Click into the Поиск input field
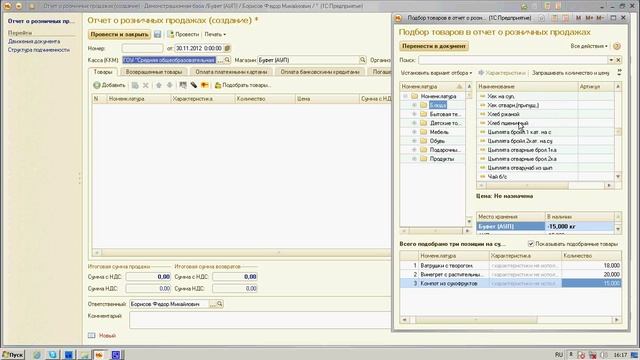The height and width of the screenshot is (360, 640). pyautogui.click(x=513, y=60)
